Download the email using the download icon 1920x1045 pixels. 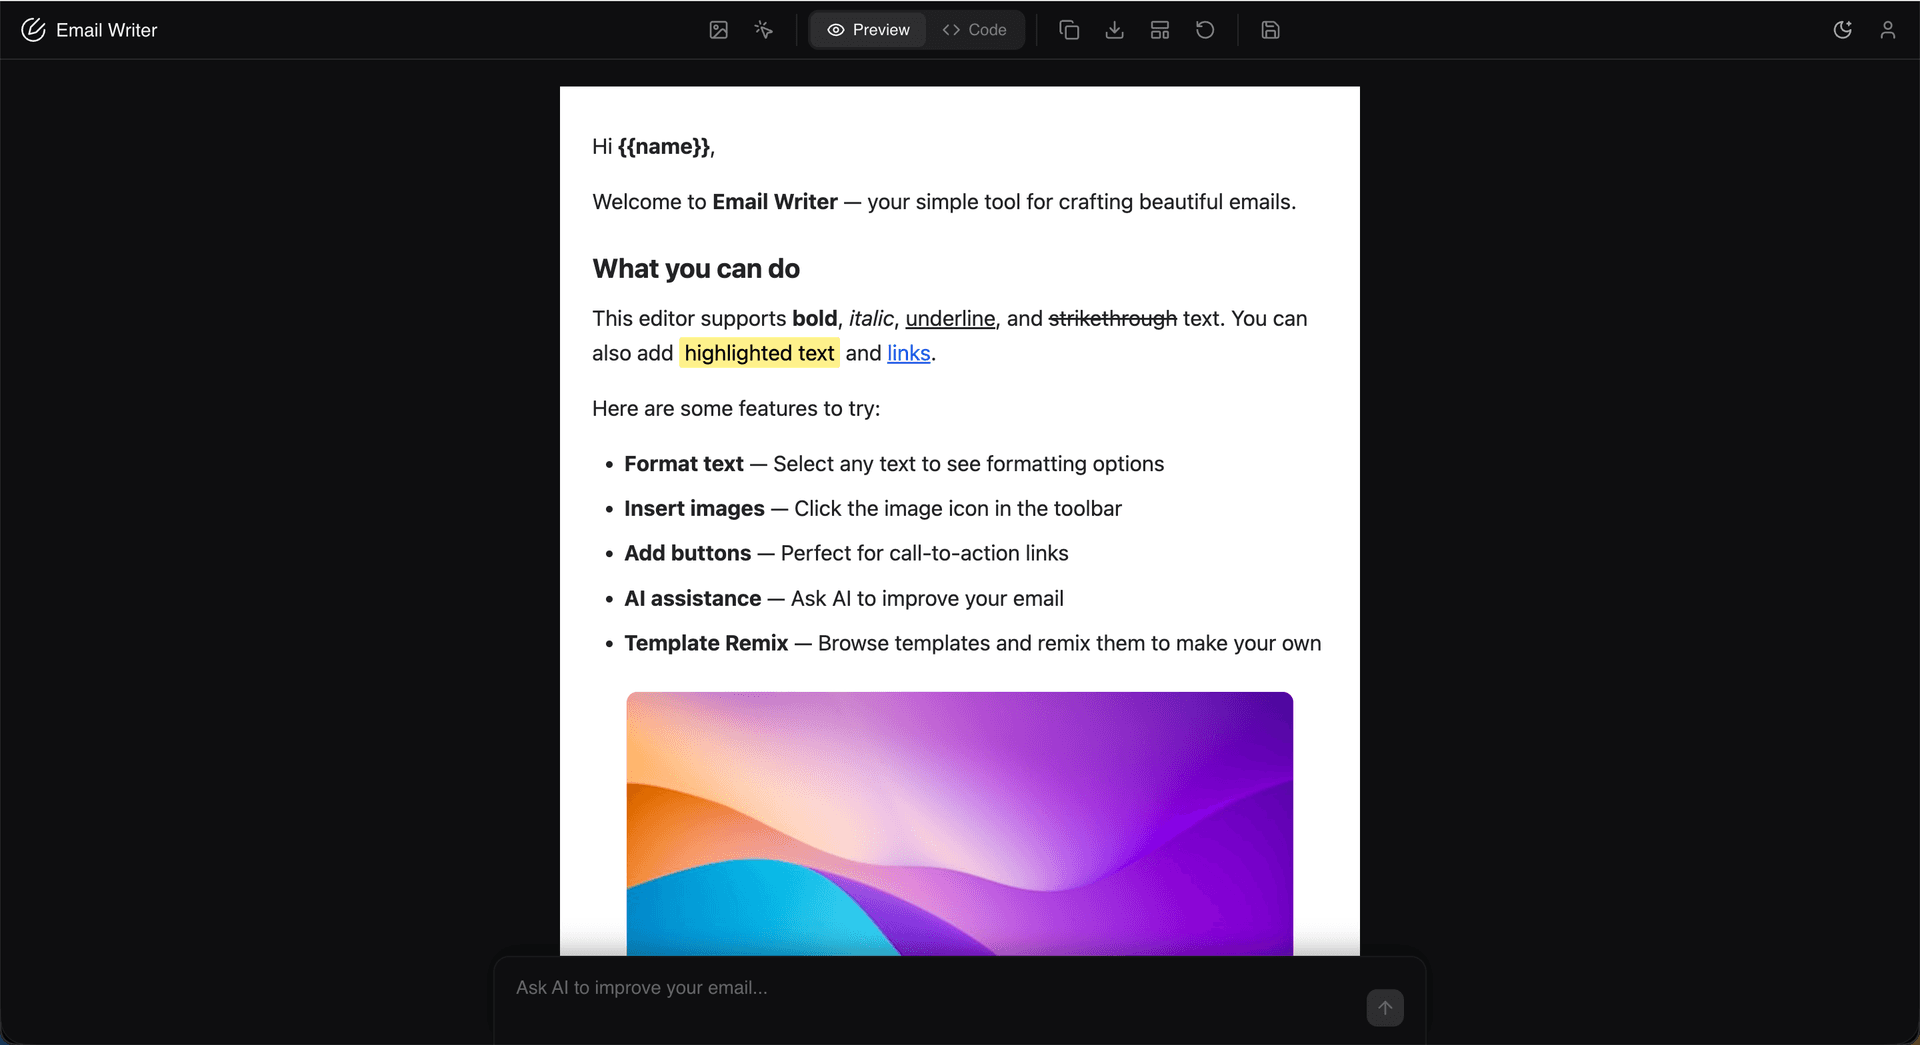tap(1114, 30)
